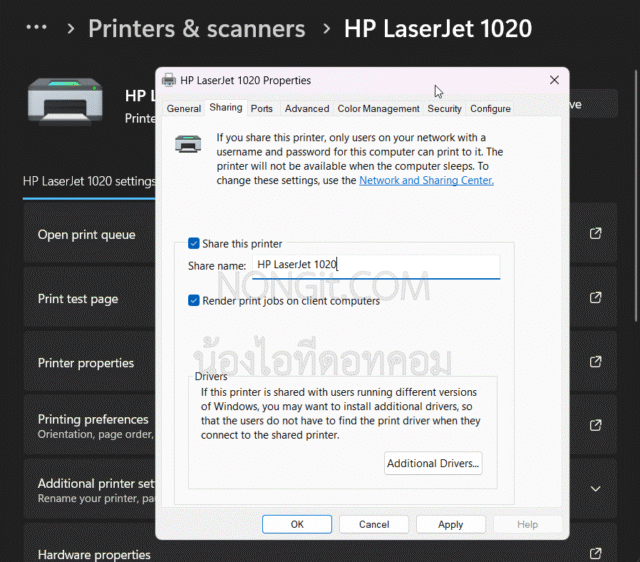Go back to Printers & scanners breadcrumb
The width and height of the screenshot is (640, 562).
coord(197,29)
